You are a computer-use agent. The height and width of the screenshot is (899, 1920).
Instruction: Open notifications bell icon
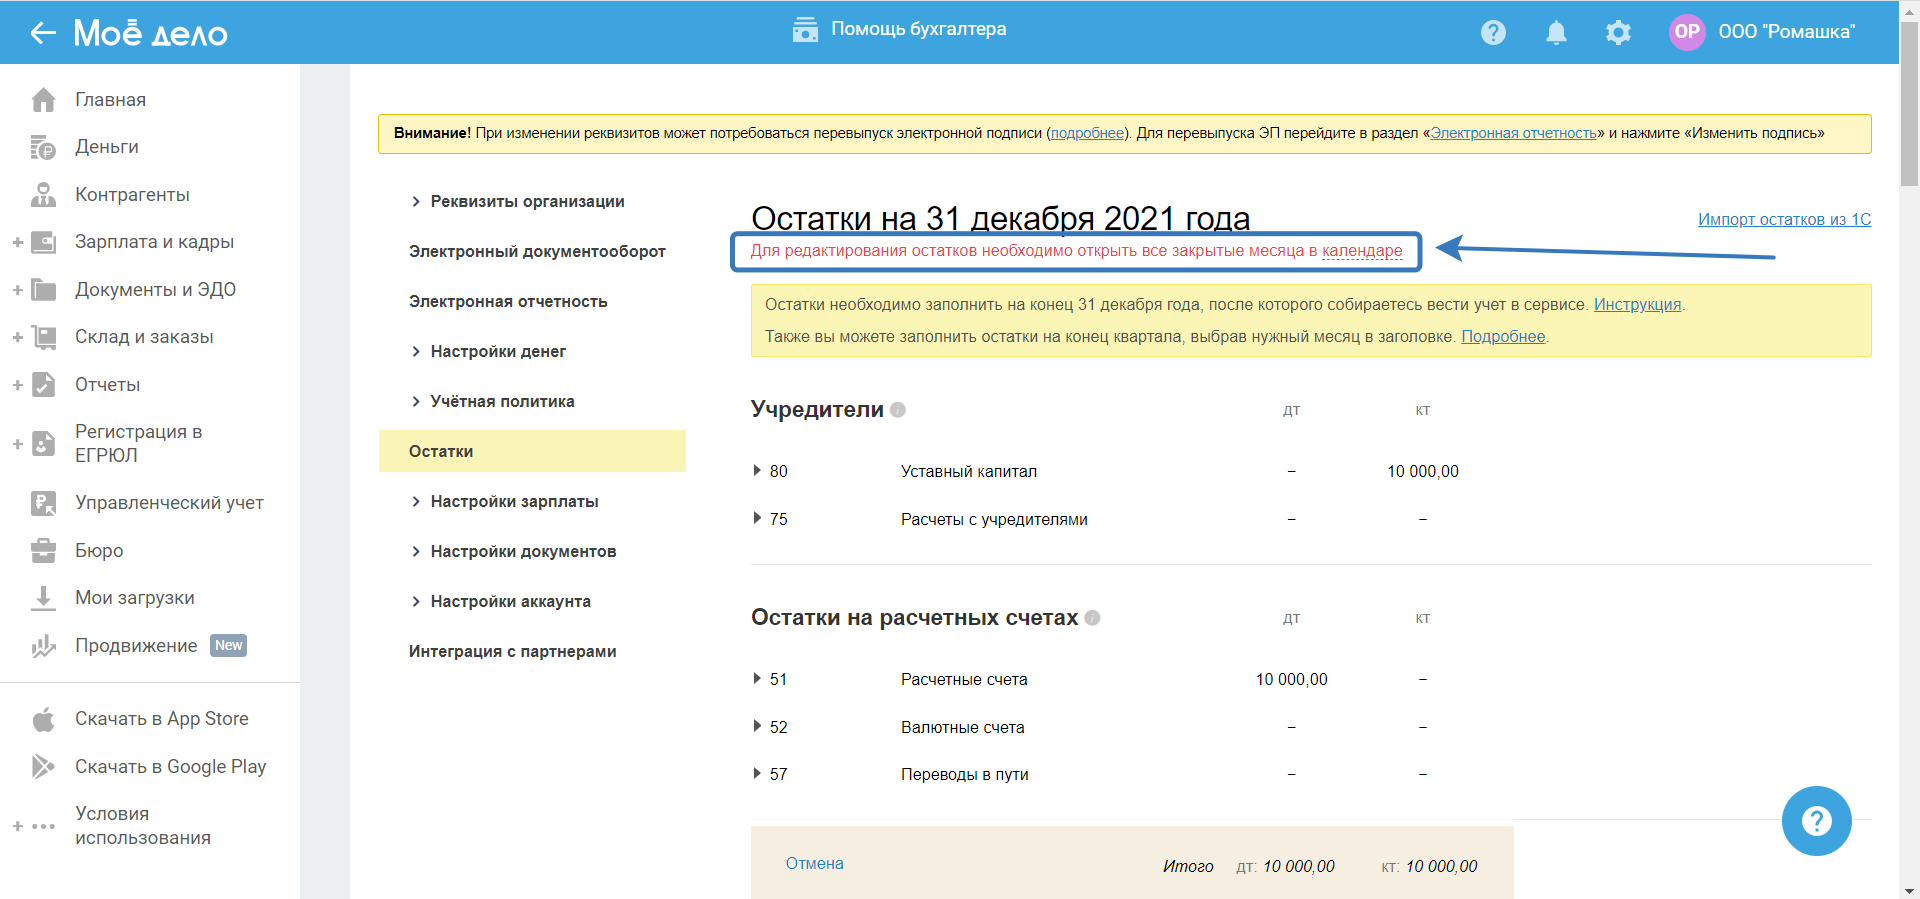[x=1556, y=33]
